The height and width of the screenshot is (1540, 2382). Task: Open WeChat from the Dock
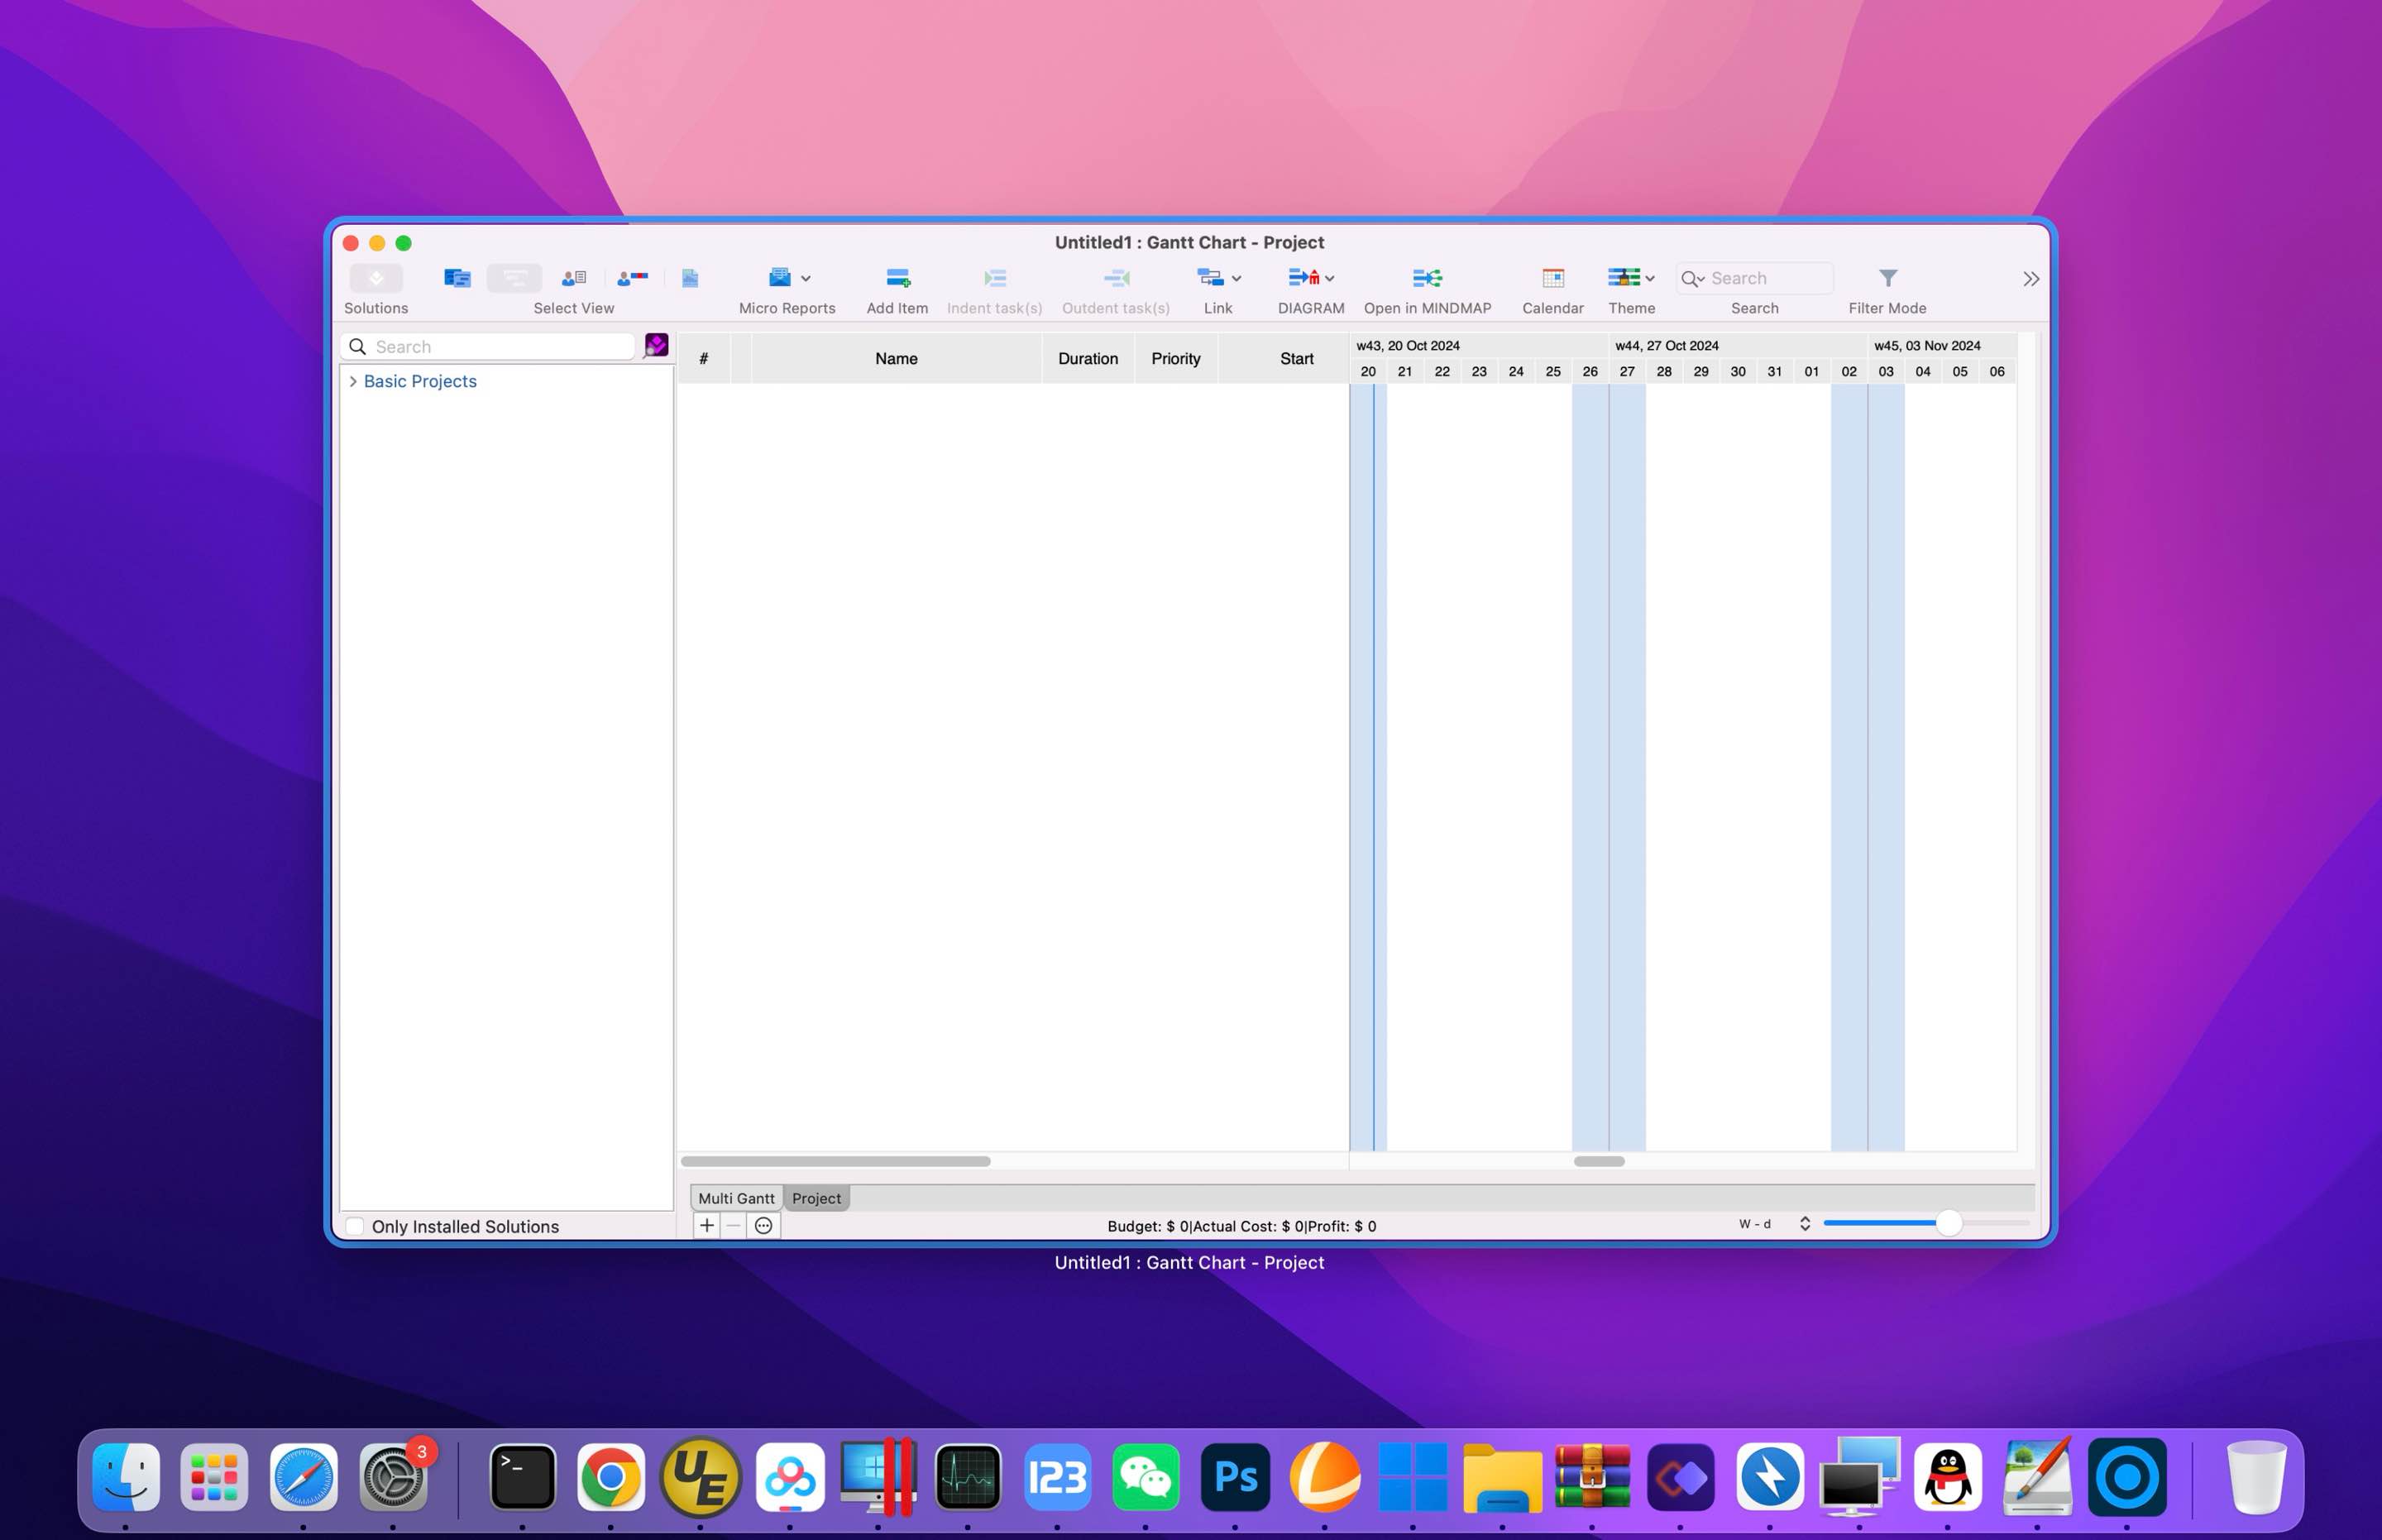(x=1146, y=1476)
